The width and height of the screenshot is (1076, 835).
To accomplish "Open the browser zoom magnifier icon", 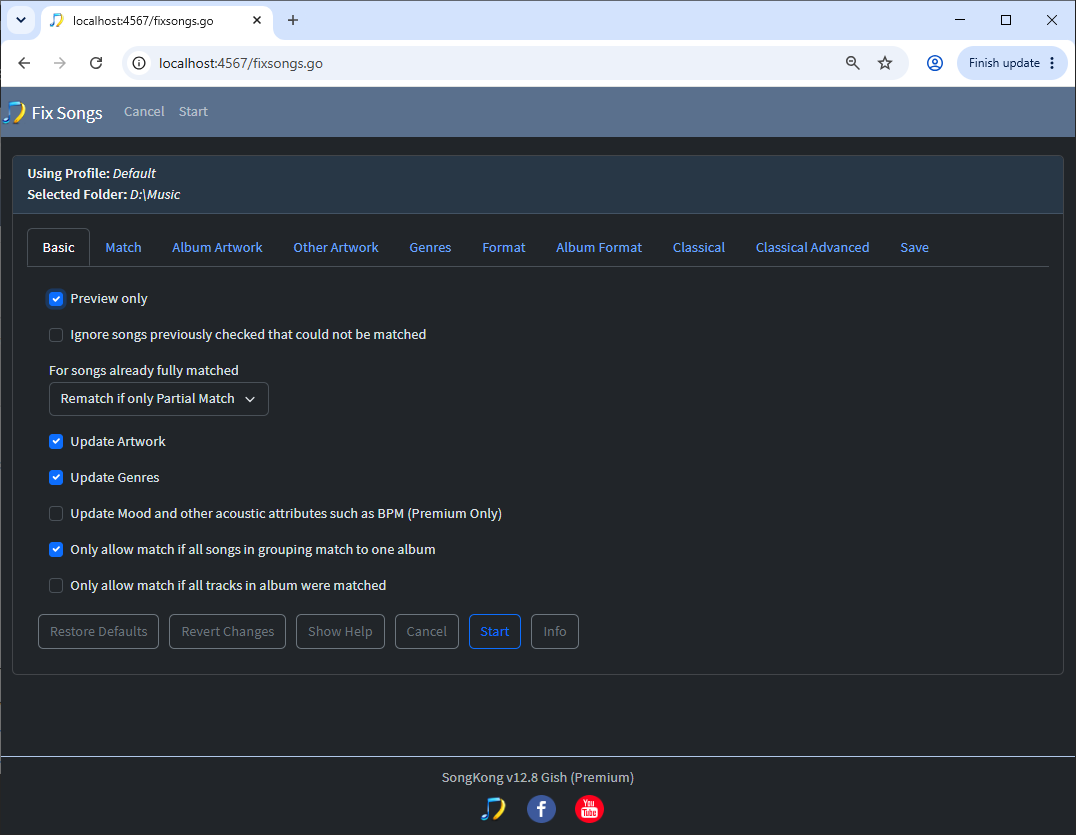I will pos(852,63).
